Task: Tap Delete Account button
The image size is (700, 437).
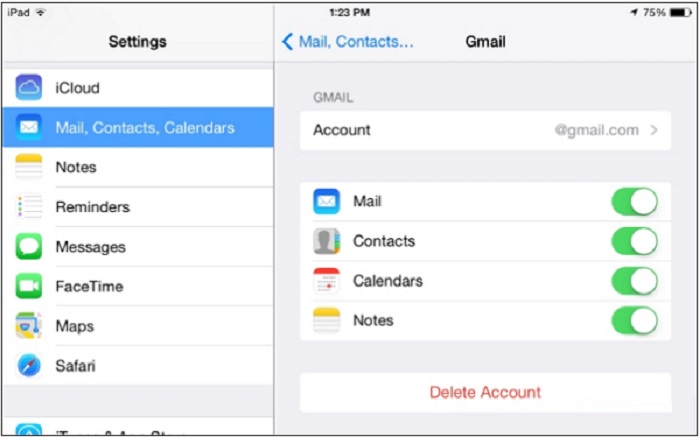Action: (x=485, y=392)
